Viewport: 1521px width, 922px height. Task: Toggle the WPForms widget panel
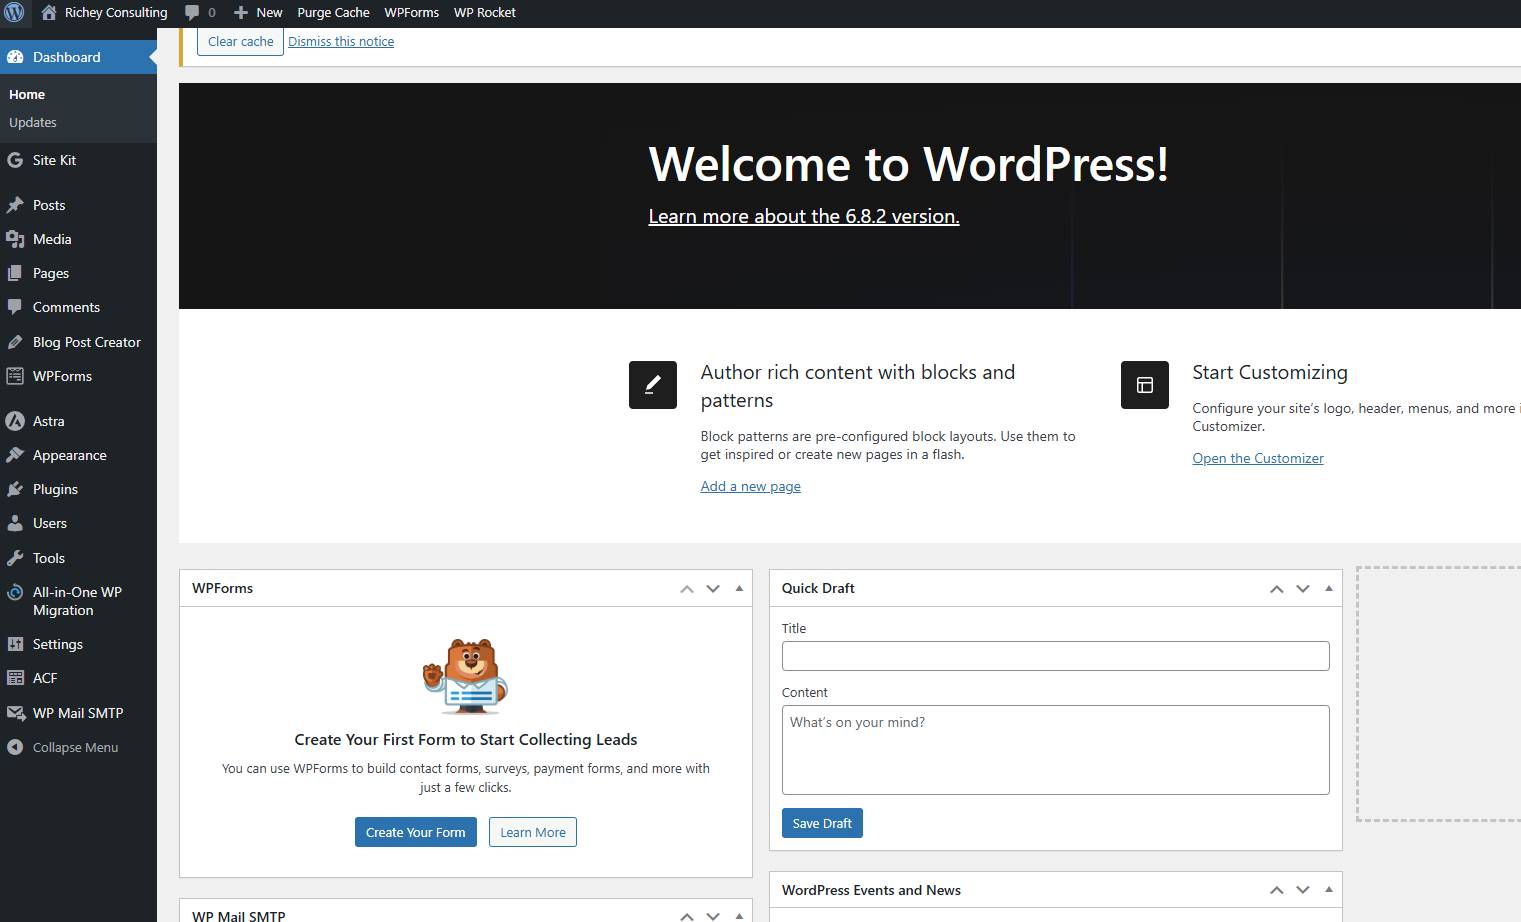coord(739,588)
